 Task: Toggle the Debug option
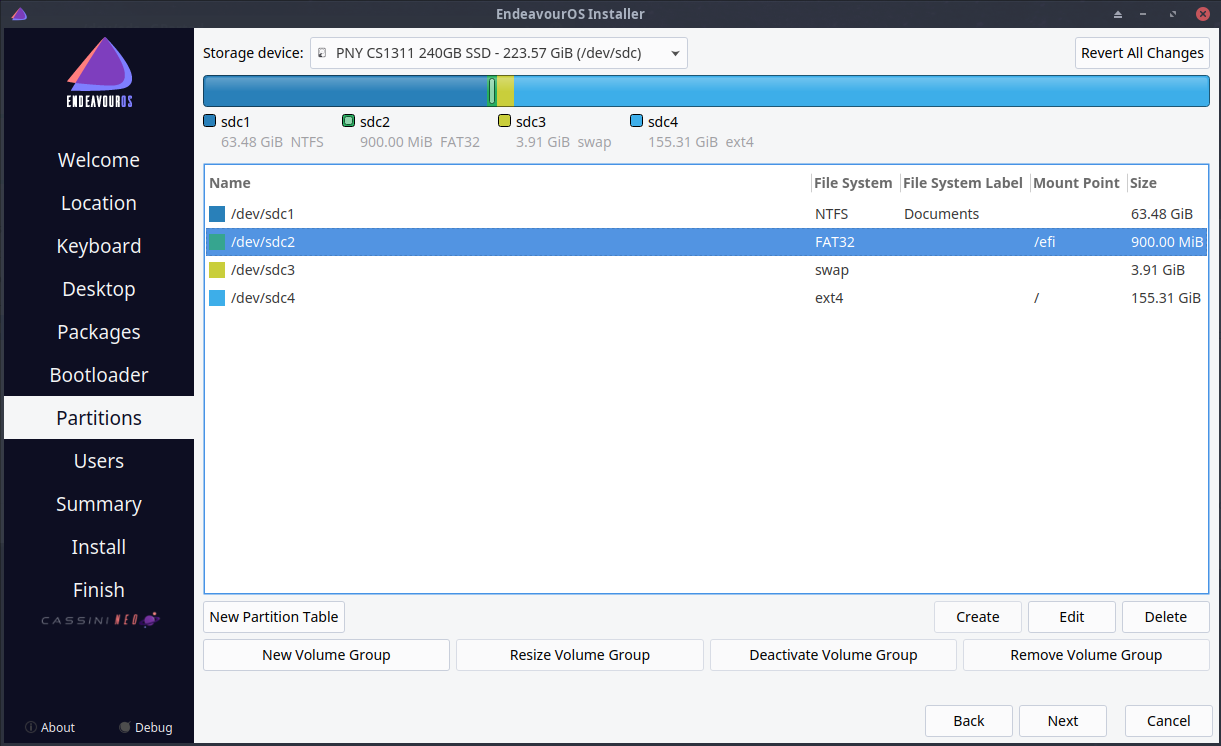point(154,728)
